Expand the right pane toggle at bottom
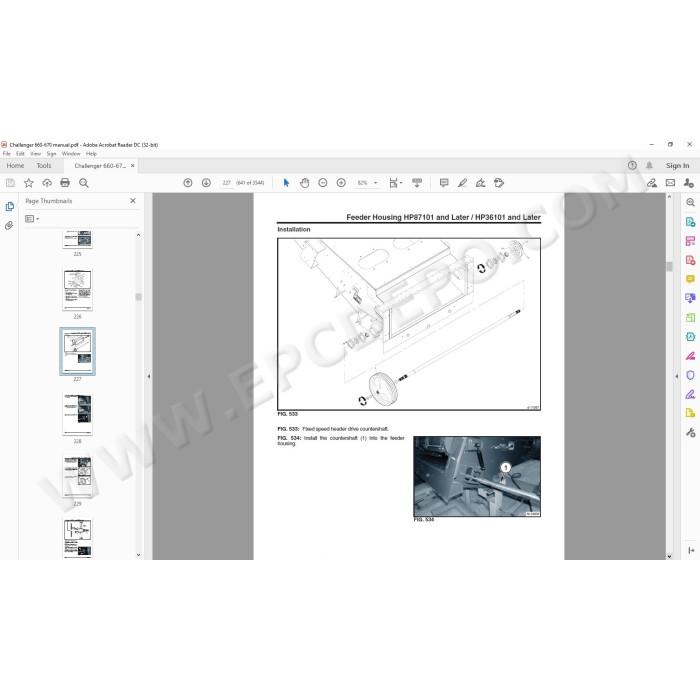This screenshot has height=700, width=700. [x=691, y=550]
